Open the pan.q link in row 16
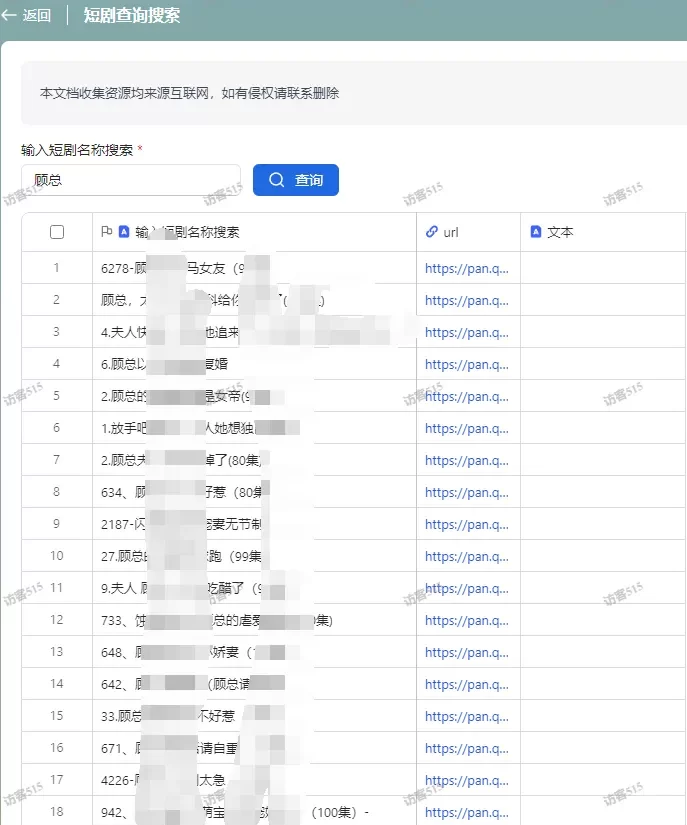Image resolution: width=687 pixels, height=825 pixels. pyautogui.click(x=467, y=749)
